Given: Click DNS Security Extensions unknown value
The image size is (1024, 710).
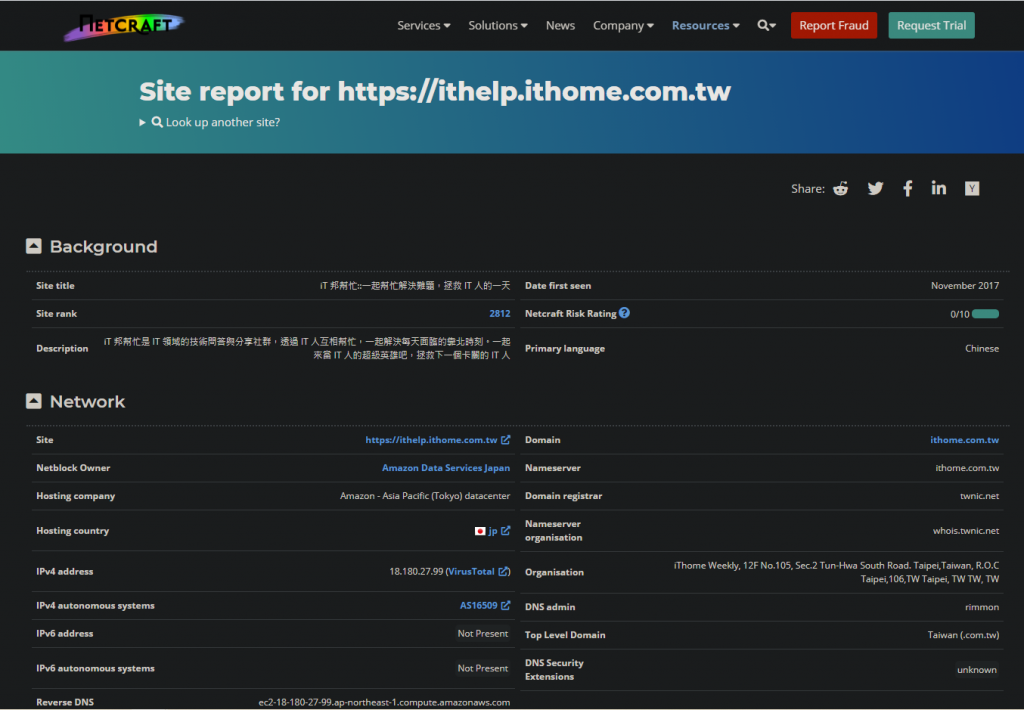Looking at the screenshot, I should pyautogui.click(x=976, y=670).
